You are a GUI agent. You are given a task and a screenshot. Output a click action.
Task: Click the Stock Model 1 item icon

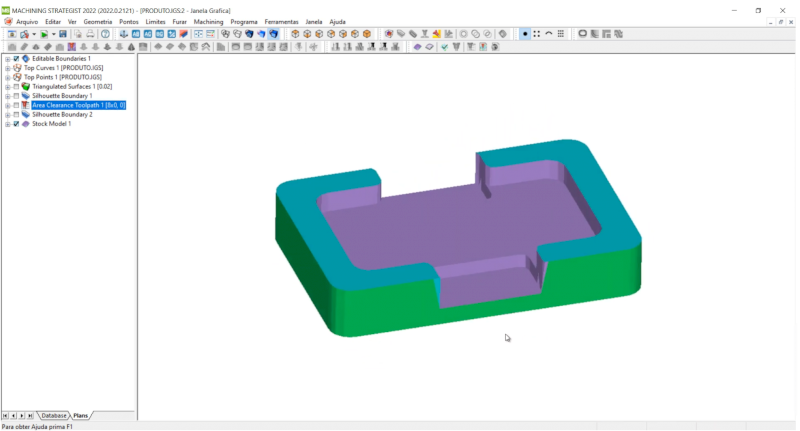click(x=26, y=124)
